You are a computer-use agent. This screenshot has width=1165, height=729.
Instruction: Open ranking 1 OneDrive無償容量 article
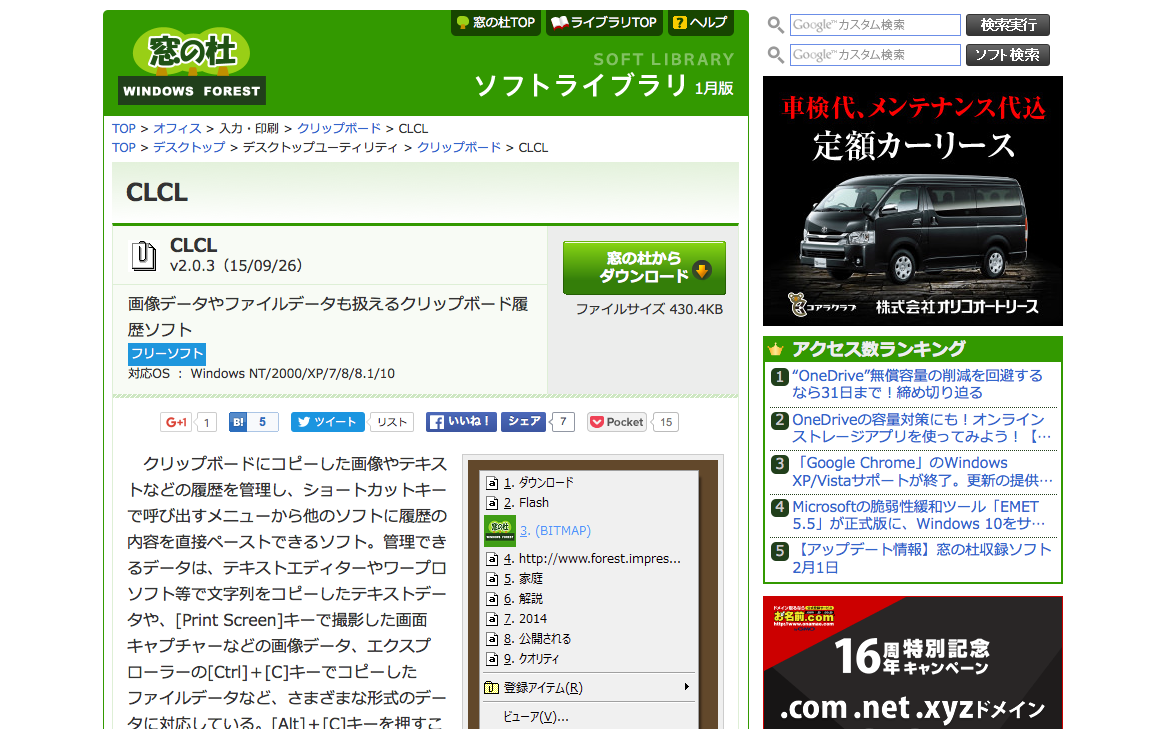917,384
